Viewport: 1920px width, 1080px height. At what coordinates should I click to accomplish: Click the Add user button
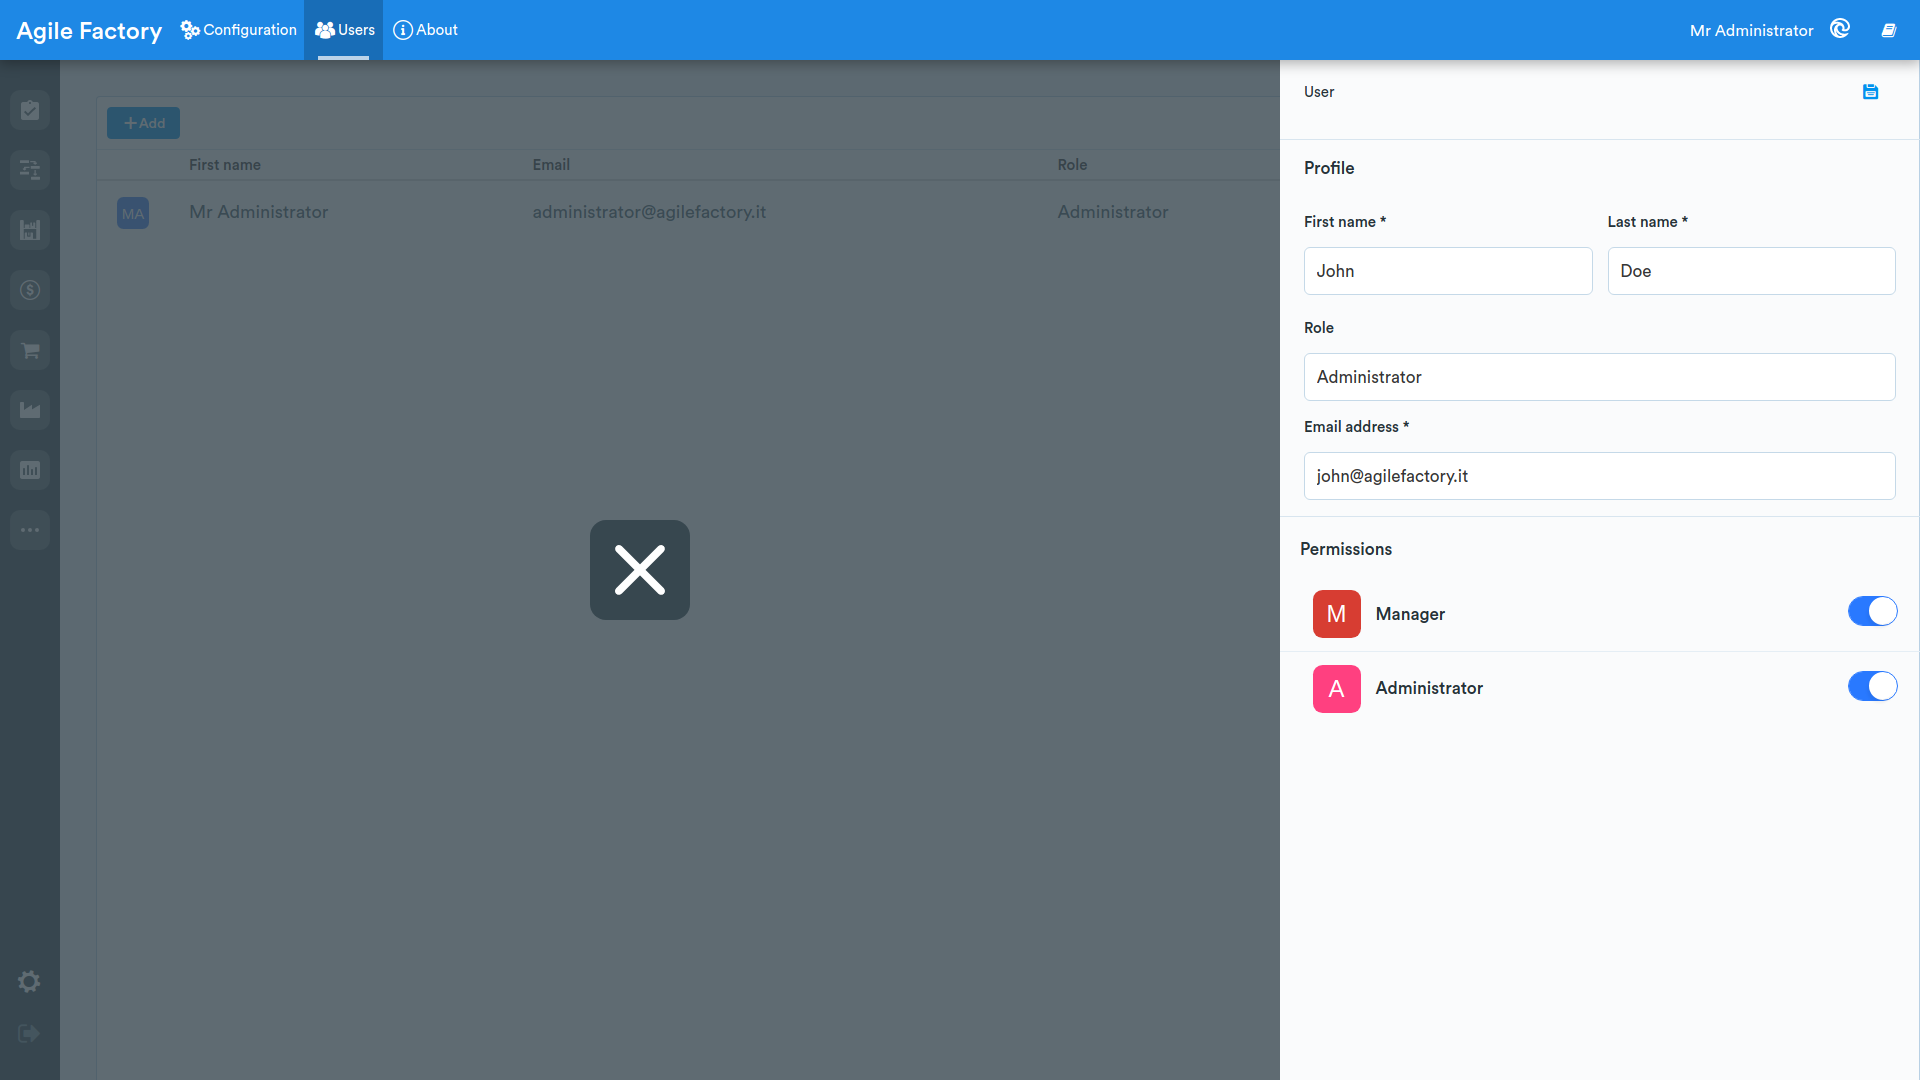coord(144,123)
